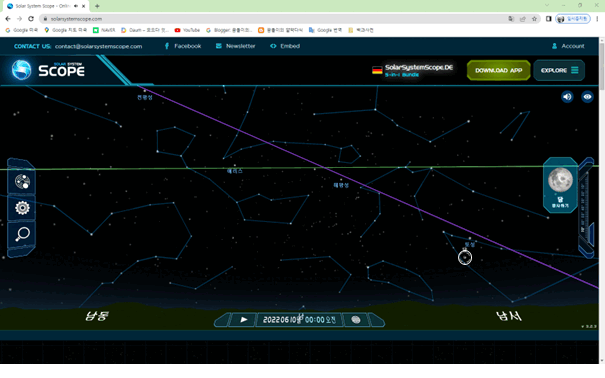This screenshot has width=605, height=378.
Task: Open the Facebook link in header
Action: [183, 46]
